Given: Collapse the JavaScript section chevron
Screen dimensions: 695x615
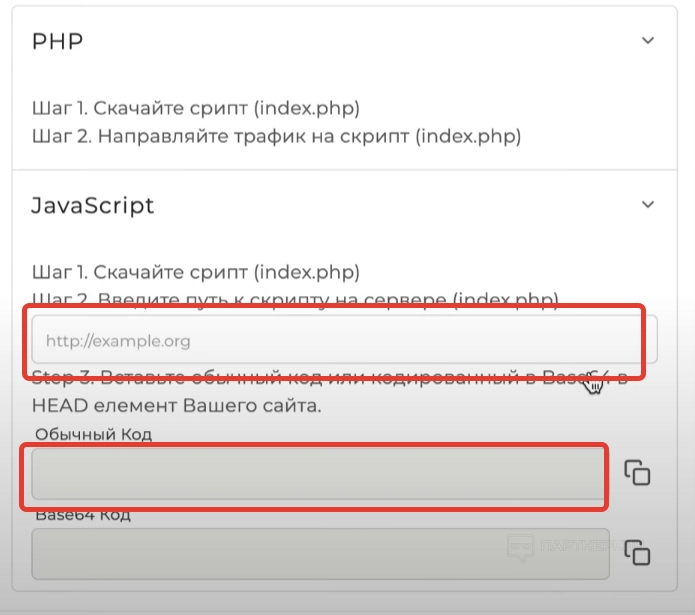Looking at the screenshot, I should click(648, 204).
